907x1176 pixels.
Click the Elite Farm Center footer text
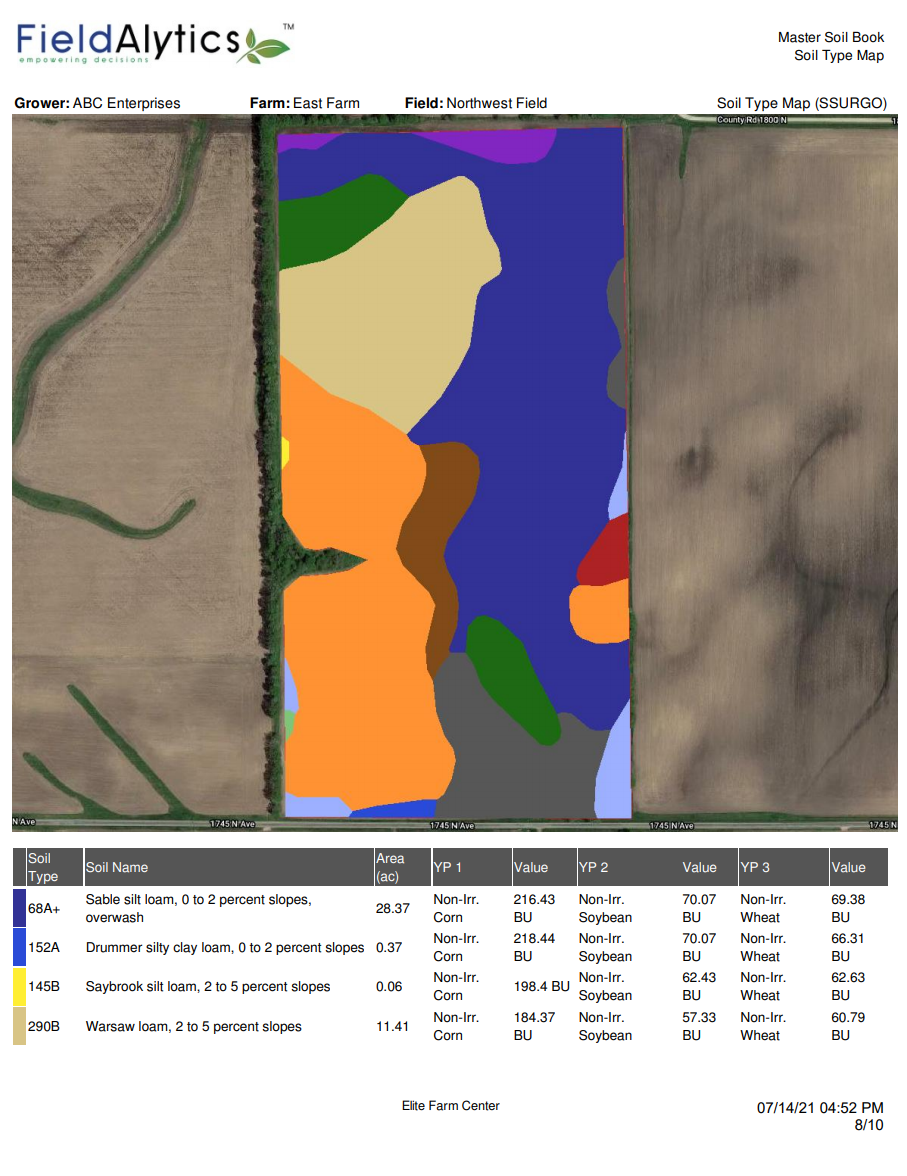[x=451, y=1106]
